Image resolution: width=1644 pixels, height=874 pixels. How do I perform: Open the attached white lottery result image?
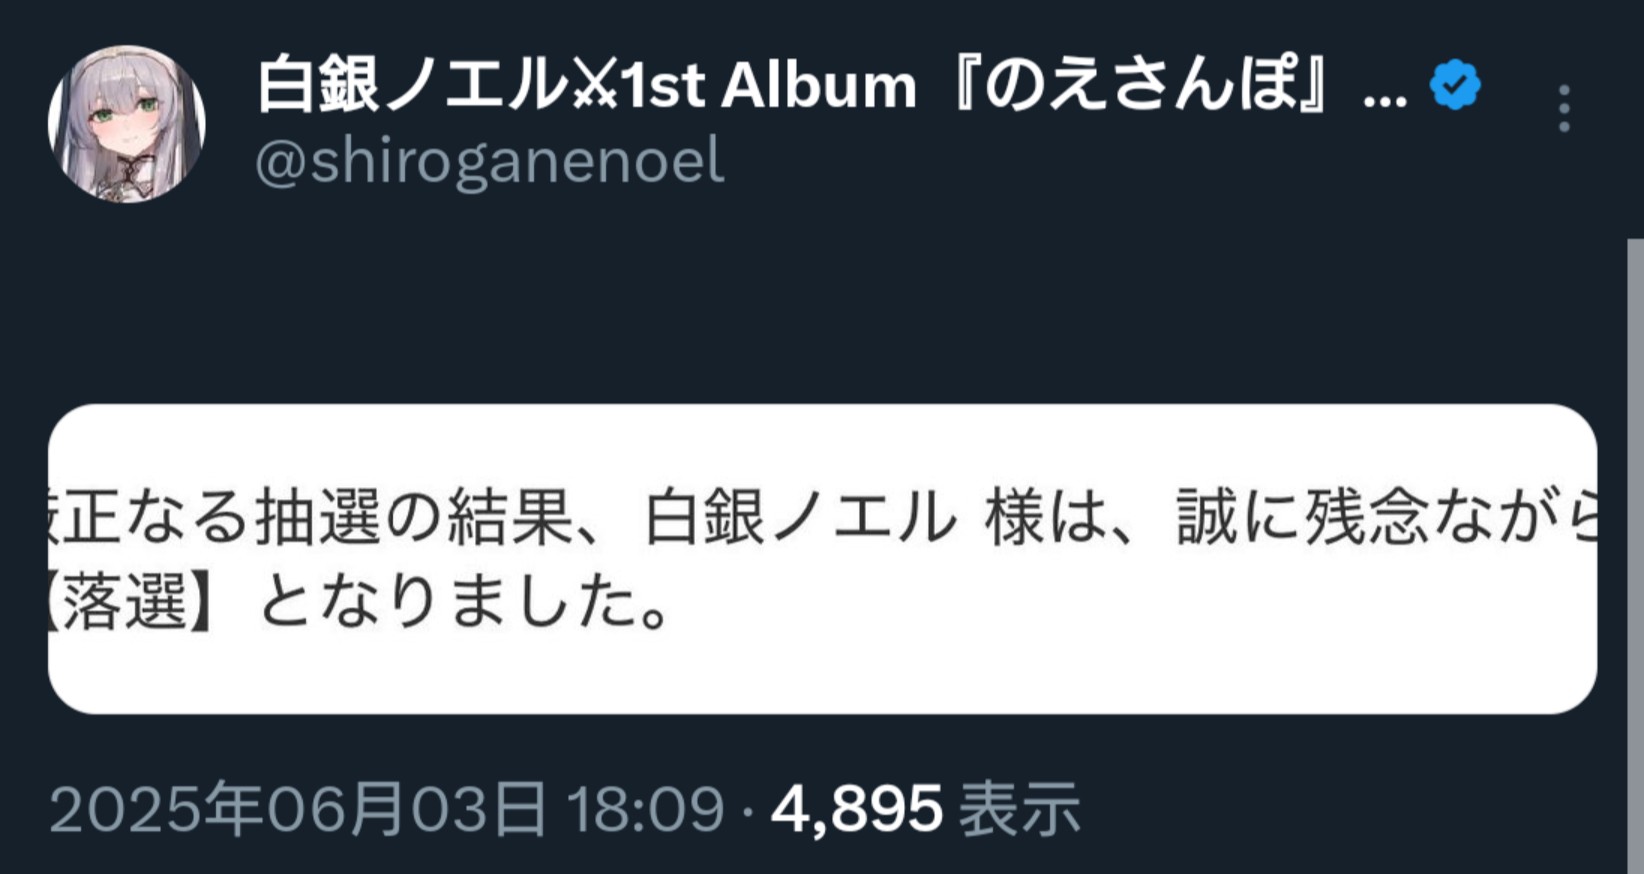point(822,559)
